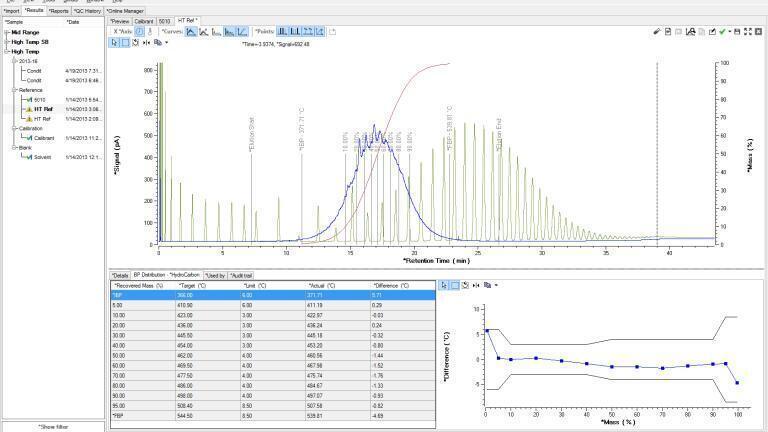Click the reset zoom icon in difference plot toolbar

pyautogui.click(x=465, y=285)
